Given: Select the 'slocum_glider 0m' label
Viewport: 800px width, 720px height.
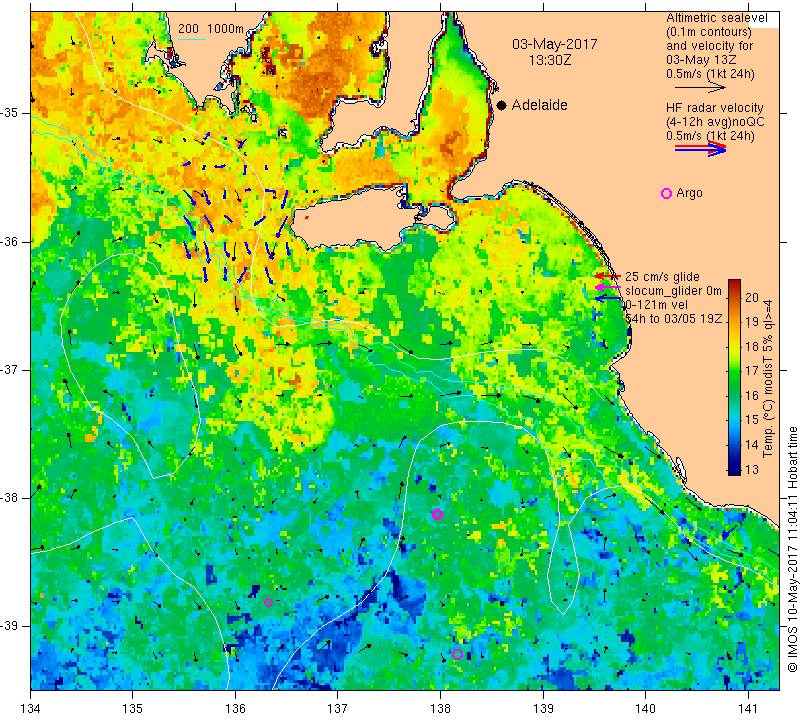Looking at the screenshot, I should pyautogui.click(x=673, y=291).
